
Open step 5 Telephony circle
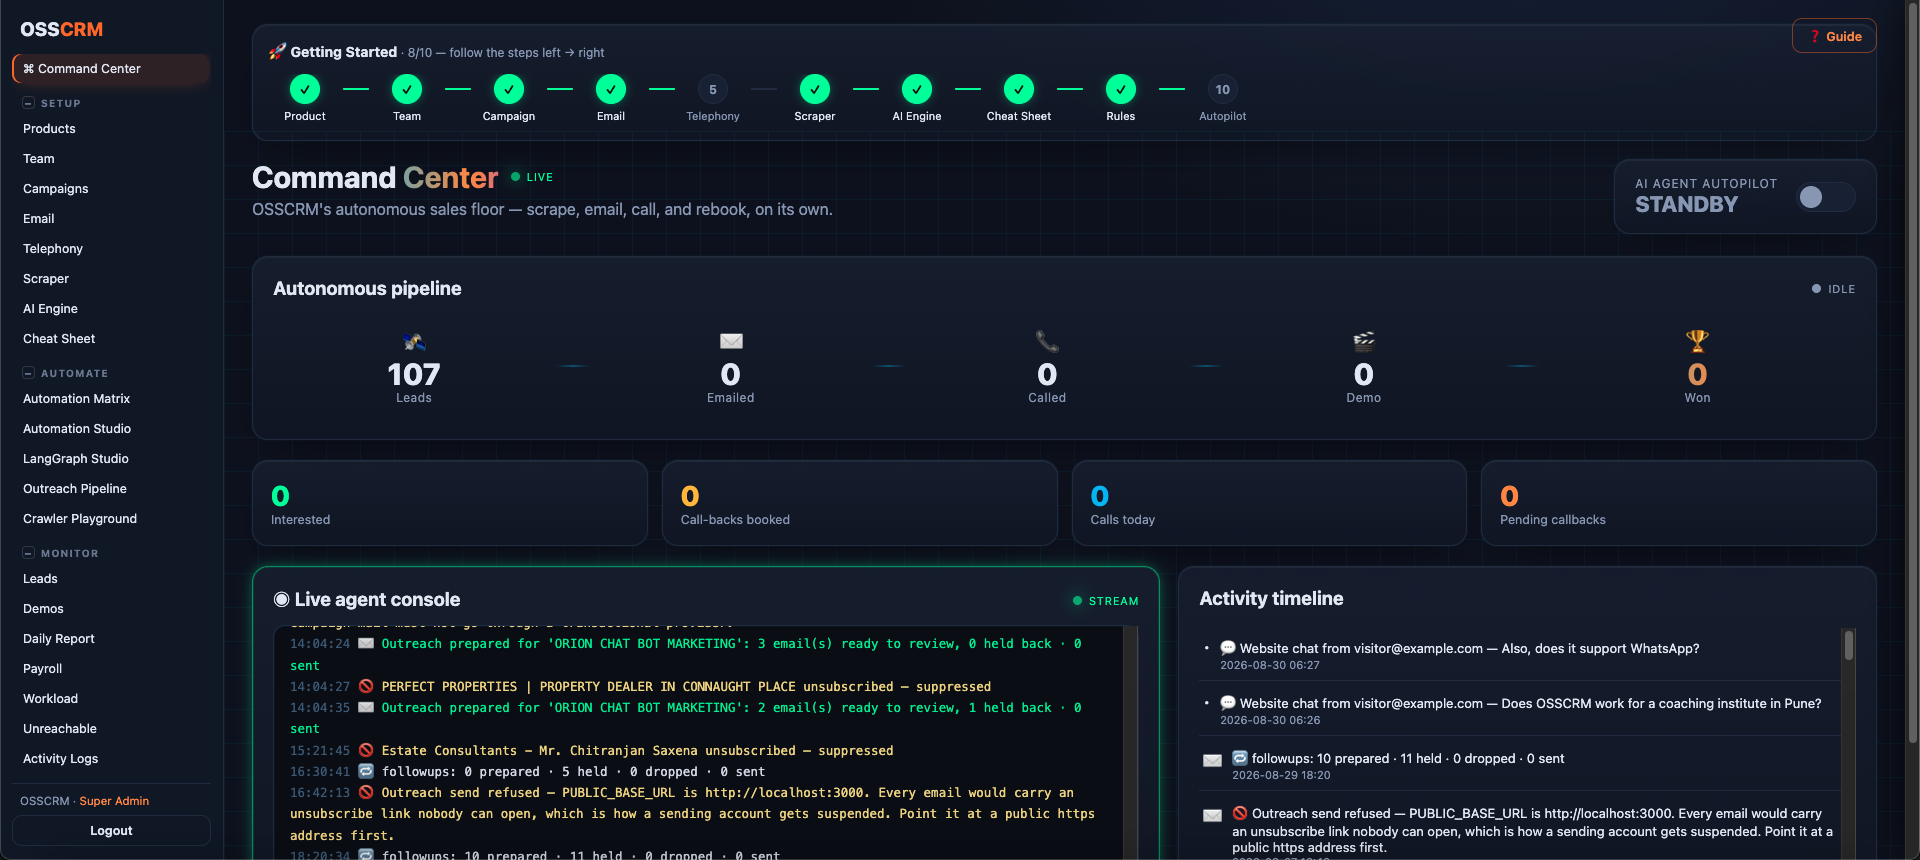pos(713,89)
